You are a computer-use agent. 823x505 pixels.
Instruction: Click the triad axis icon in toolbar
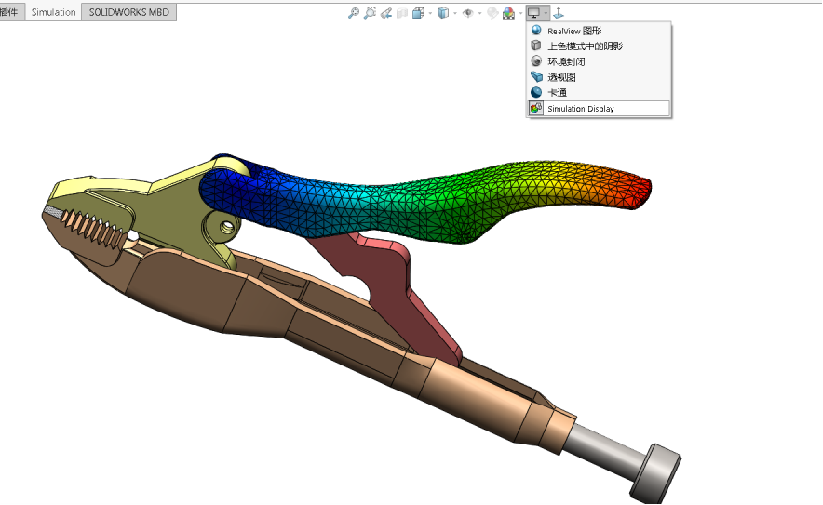pyautogui.click(x=559, y=13)
